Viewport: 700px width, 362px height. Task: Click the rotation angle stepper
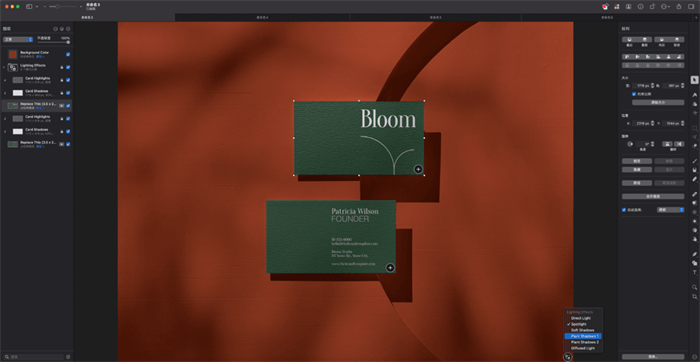[x=652, y=144]
